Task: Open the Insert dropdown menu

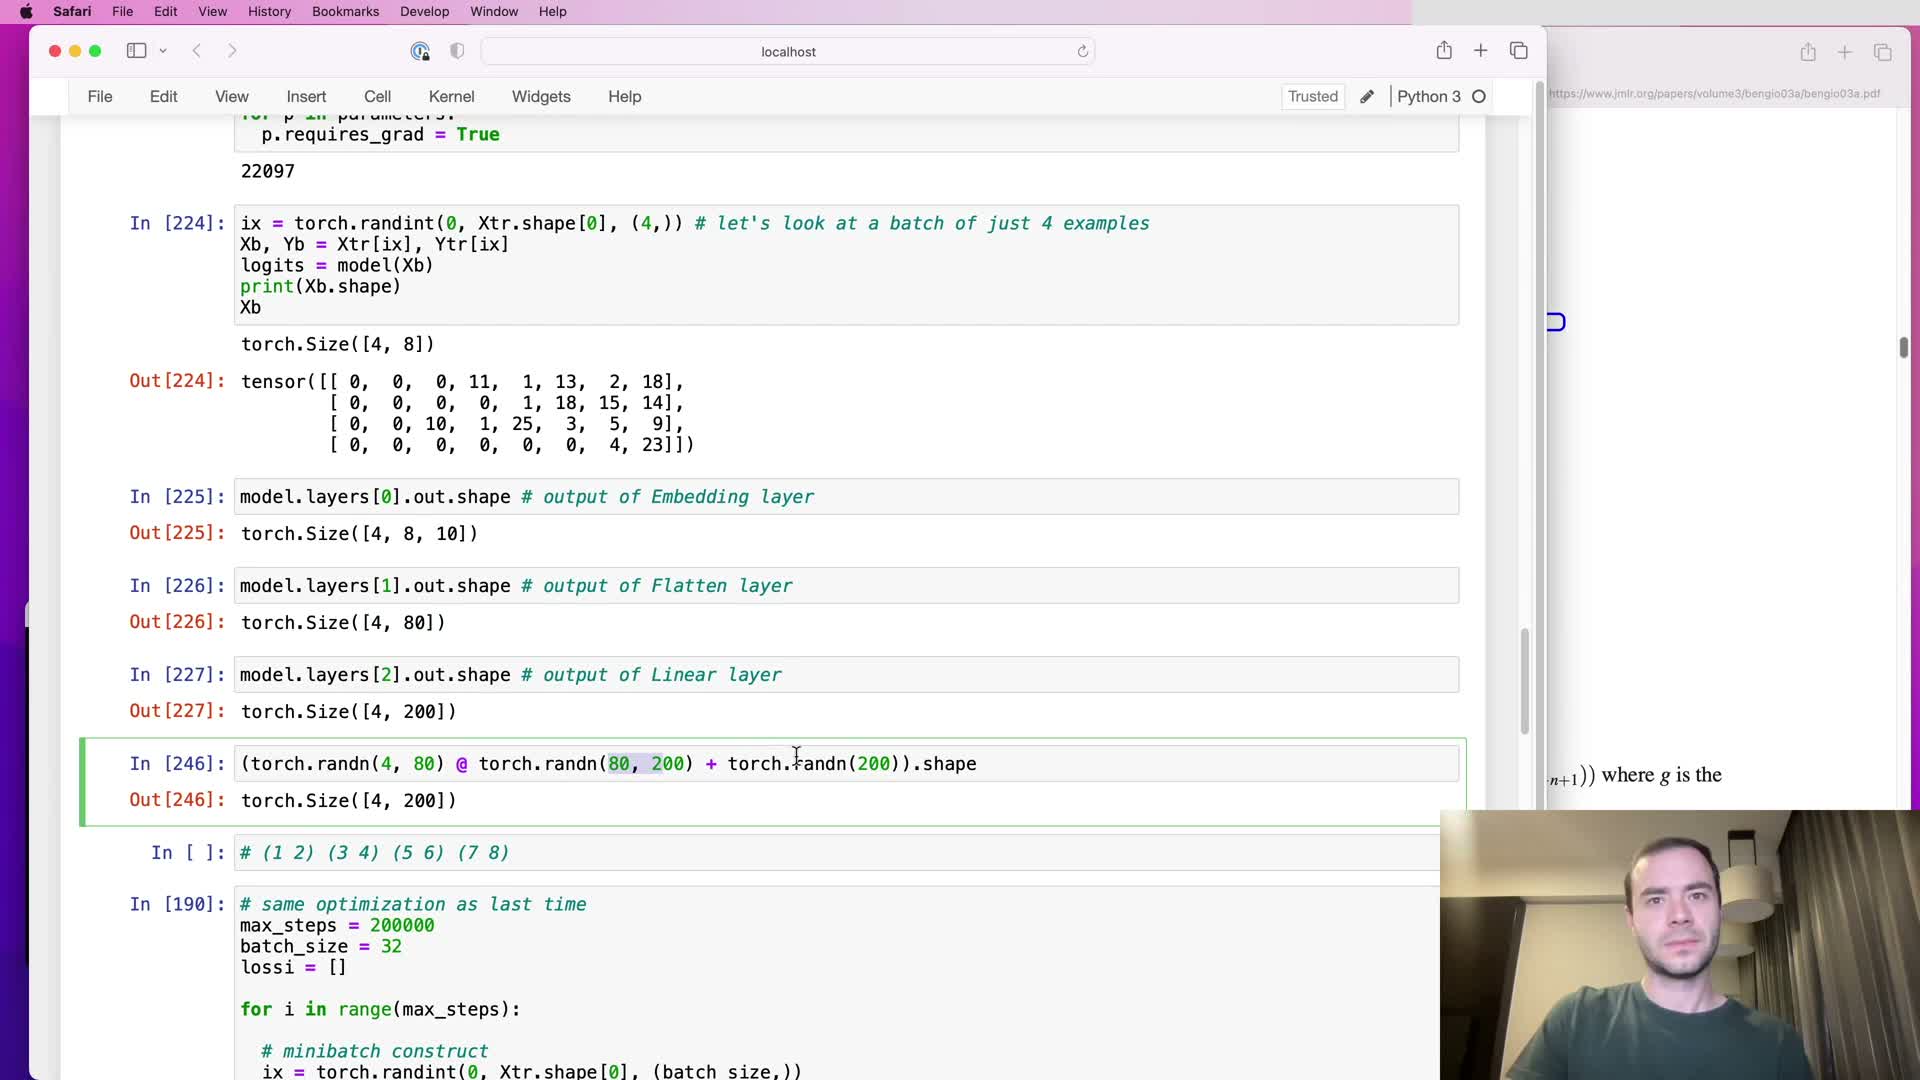Action: click(x=306, y=97)
